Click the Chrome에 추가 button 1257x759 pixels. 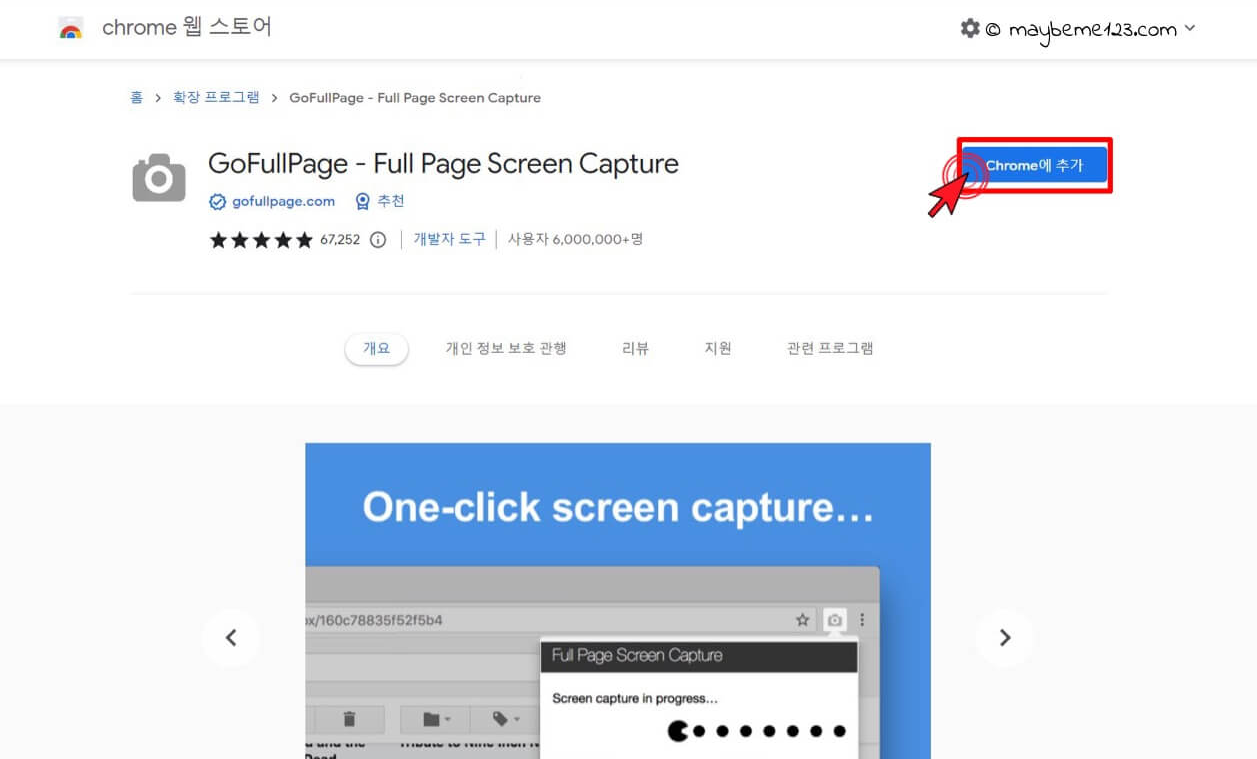pos(1035,165)
